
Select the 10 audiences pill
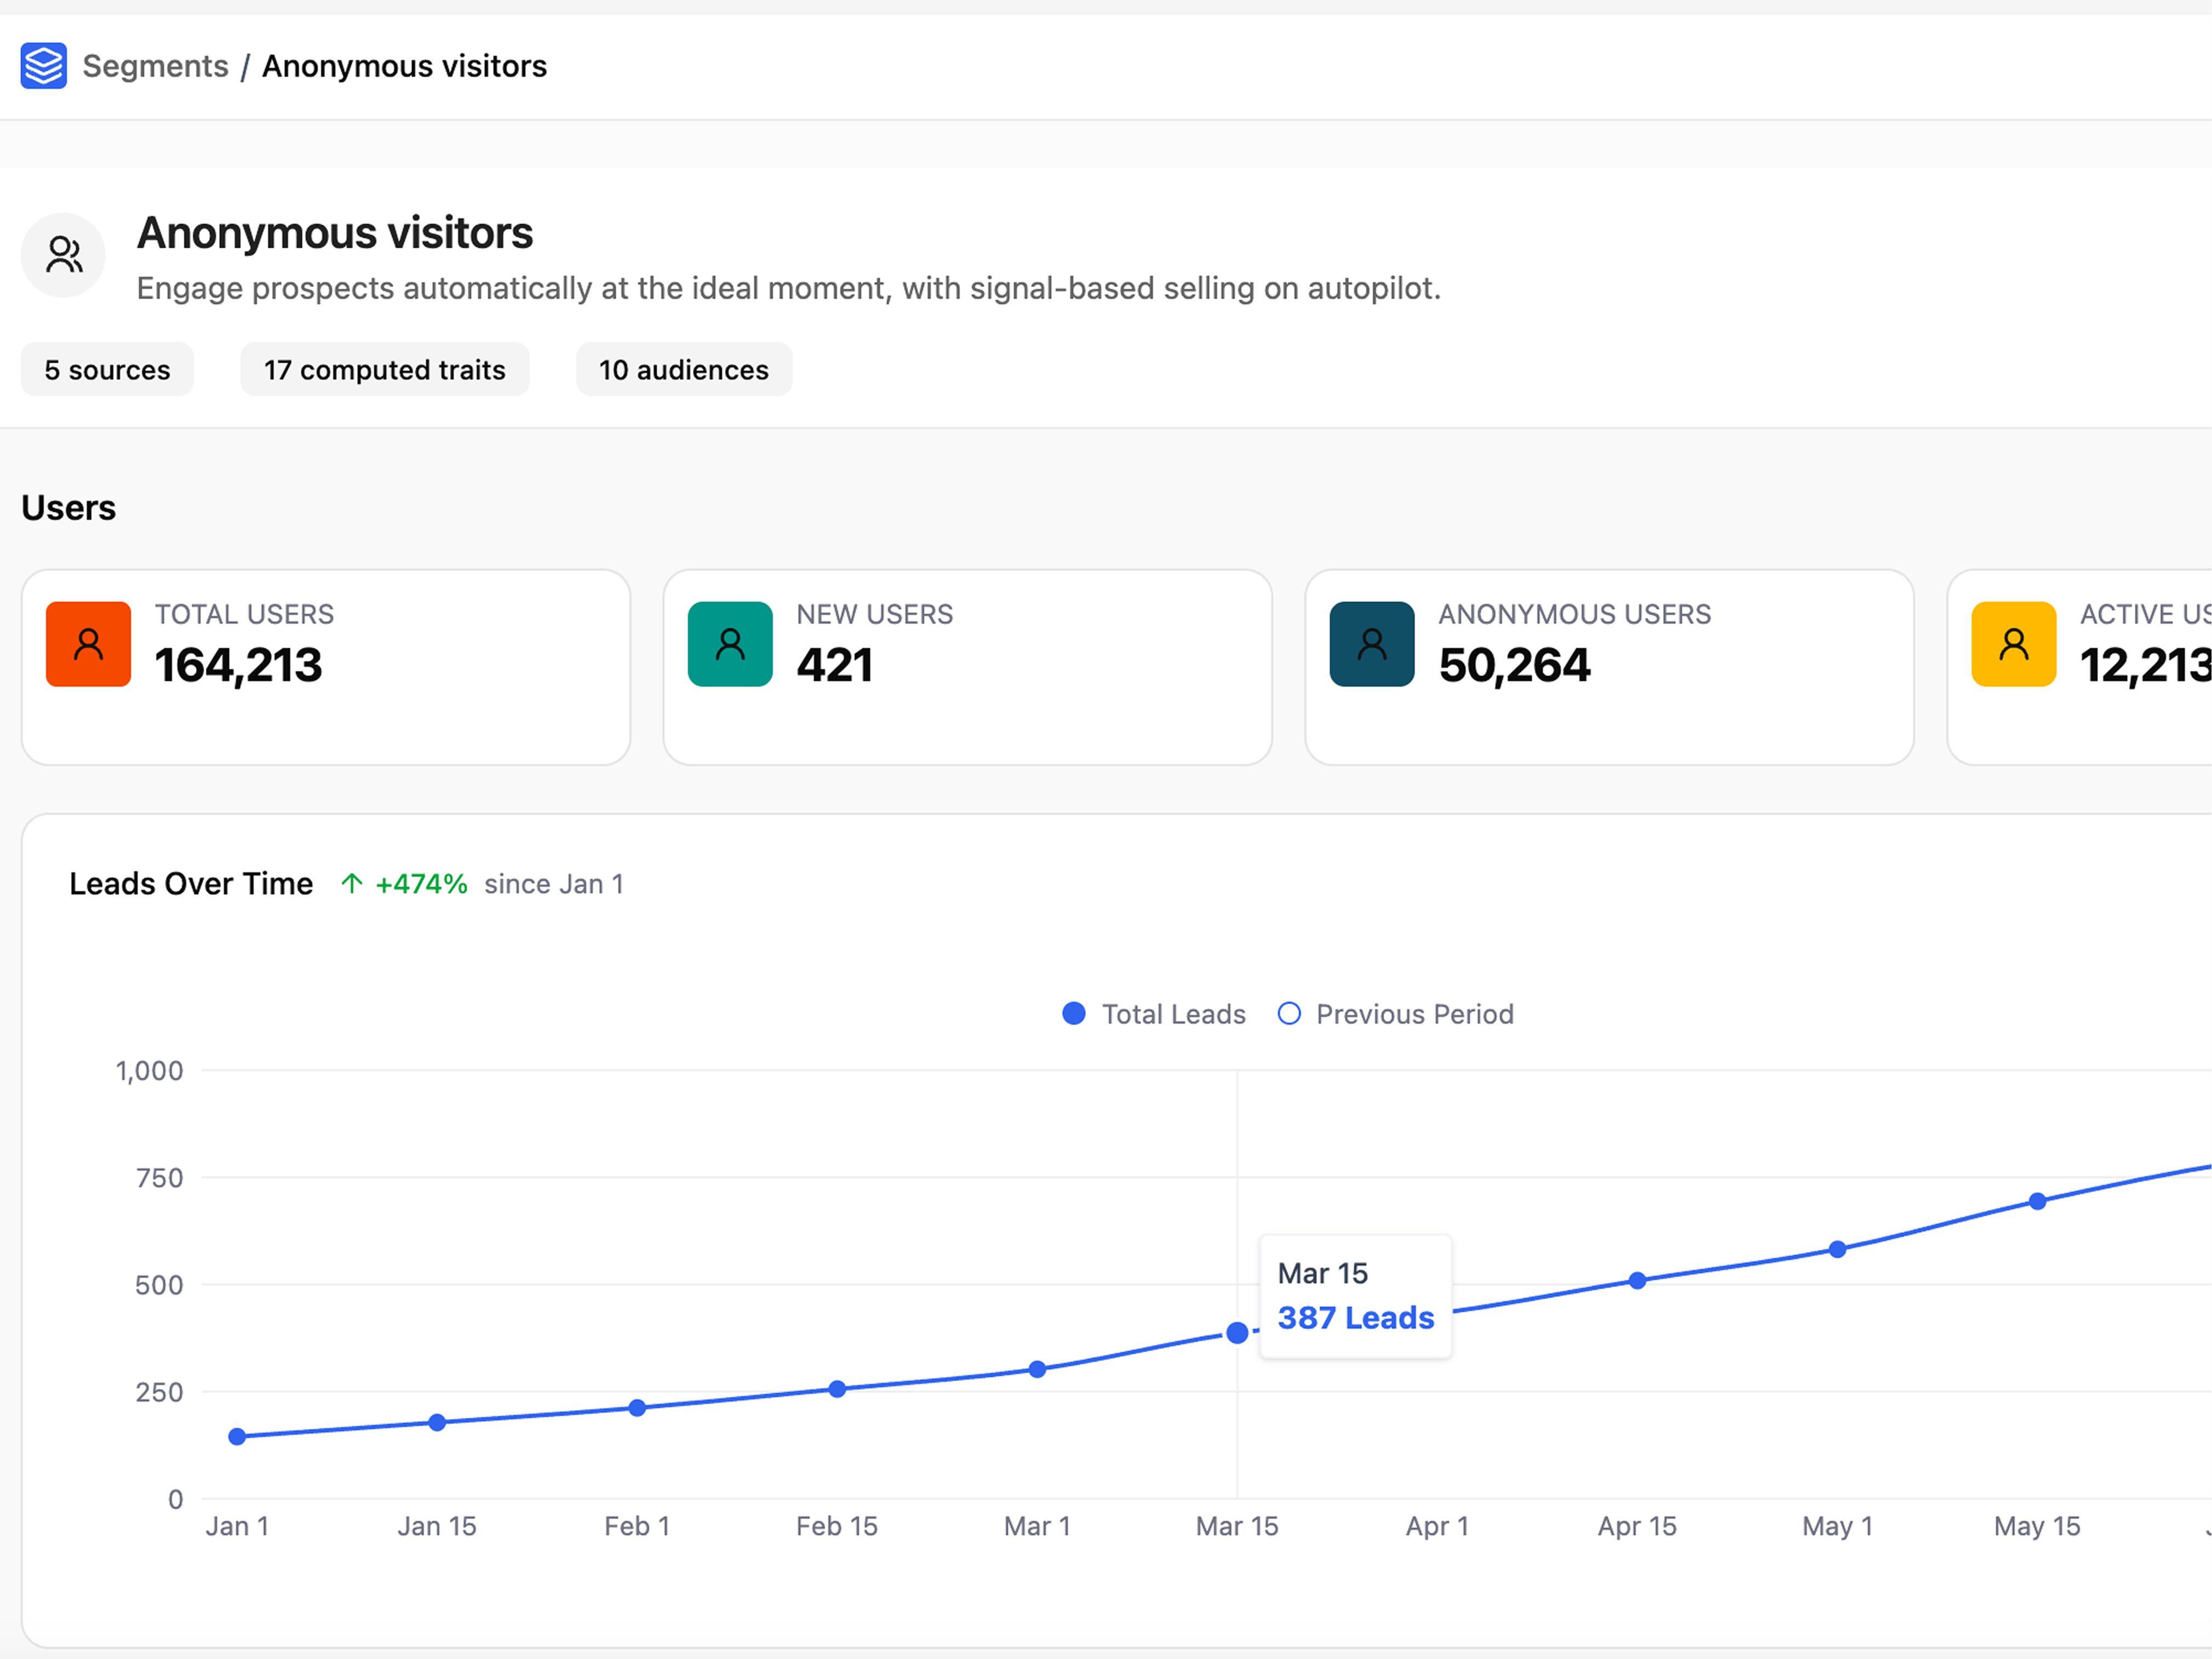coord(684,370)
